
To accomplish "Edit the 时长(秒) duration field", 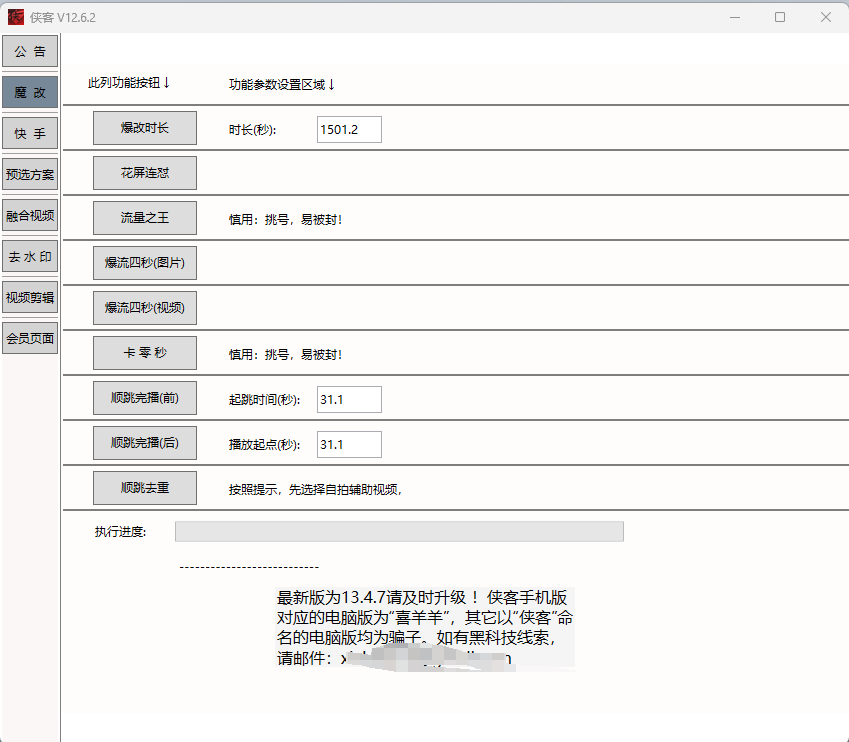I will tap(348, 129).
